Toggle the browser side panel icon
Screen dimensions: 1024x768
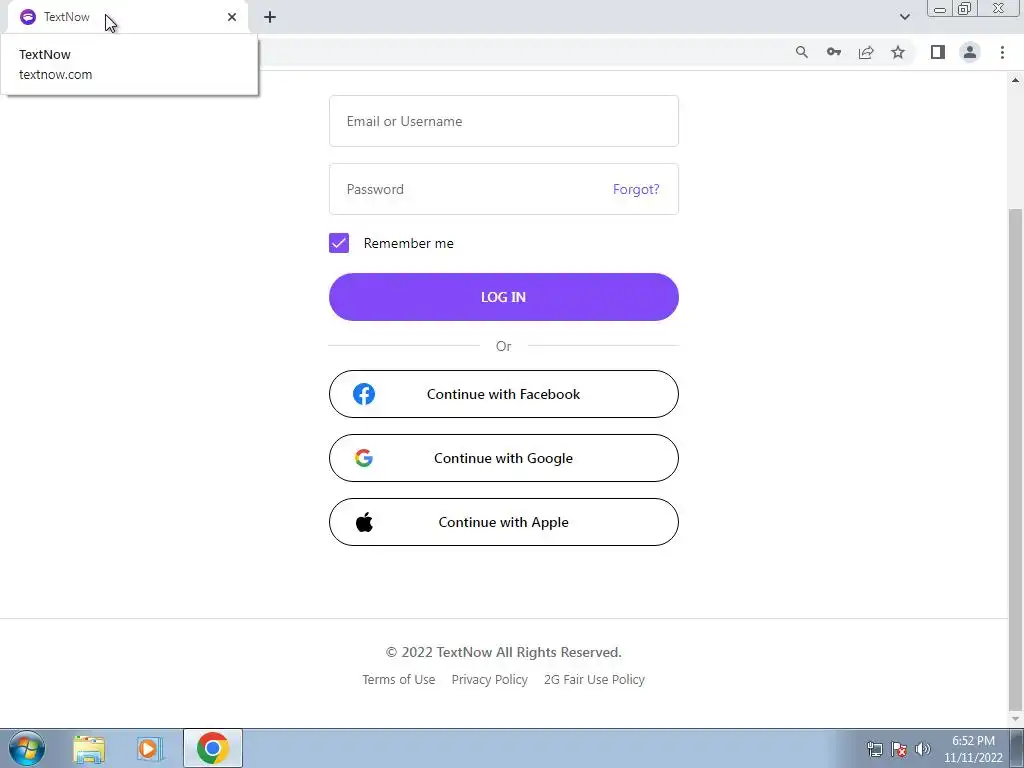938,52
